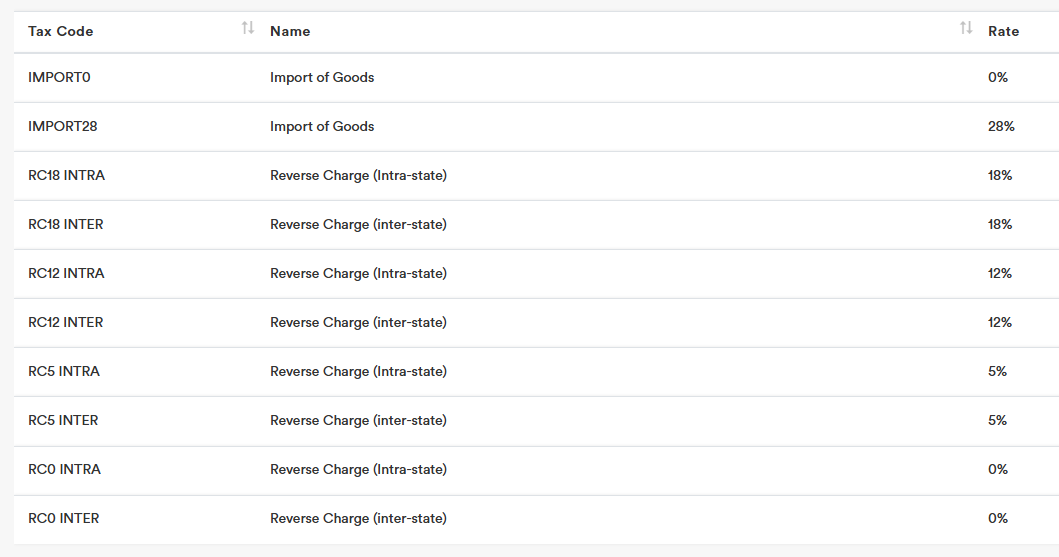1059x557 pixels.
Task: Click the 18% rate for RC18 INTRA
Action: click(1000, 175)
